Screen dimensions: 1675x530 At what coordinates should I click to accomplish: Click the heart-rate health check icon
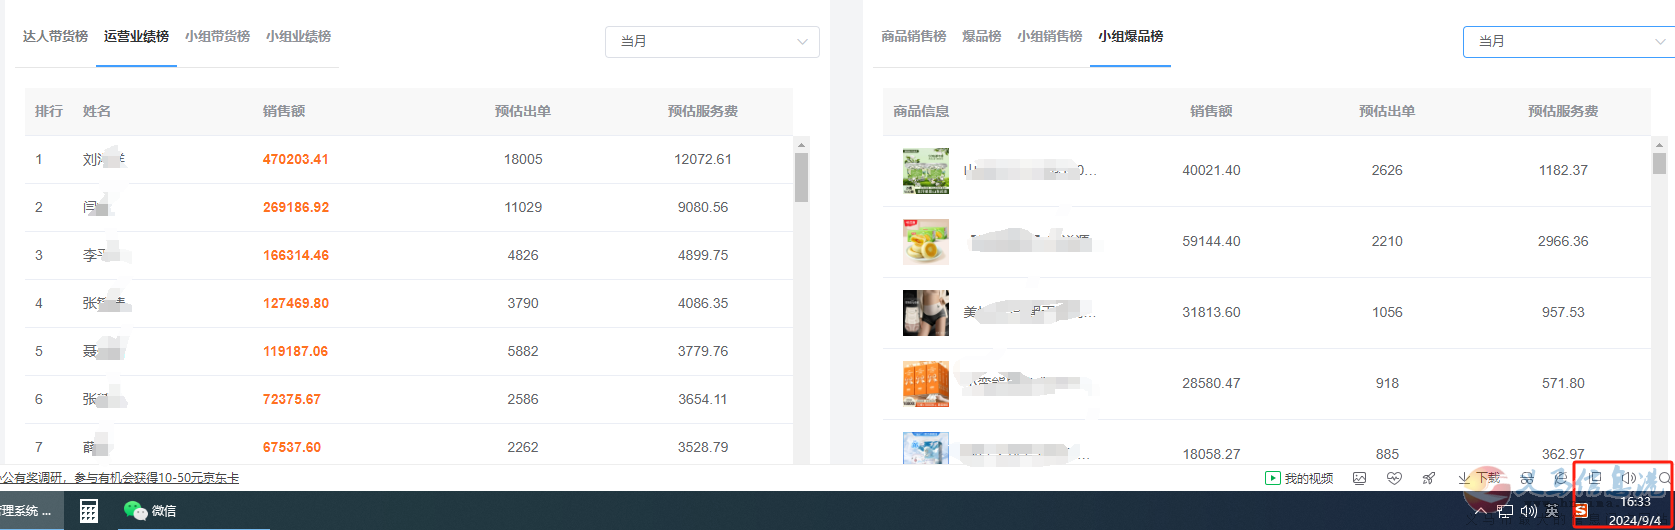click(x=1394, y=478)
